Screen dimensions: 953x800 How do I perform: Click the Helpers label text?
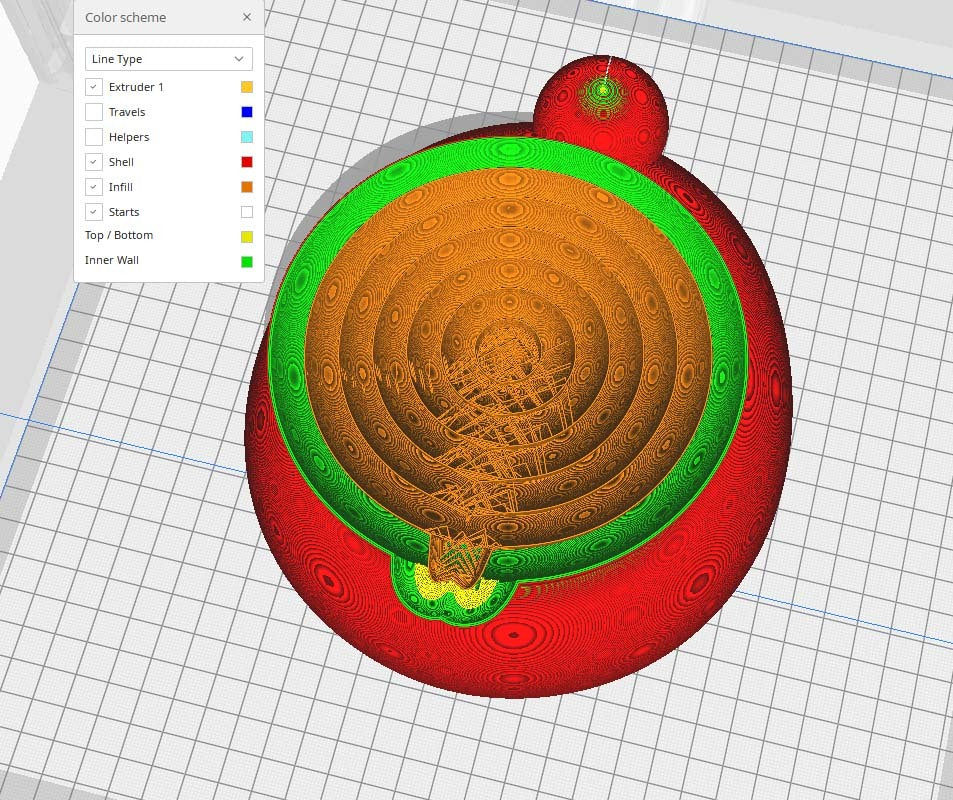129,137
